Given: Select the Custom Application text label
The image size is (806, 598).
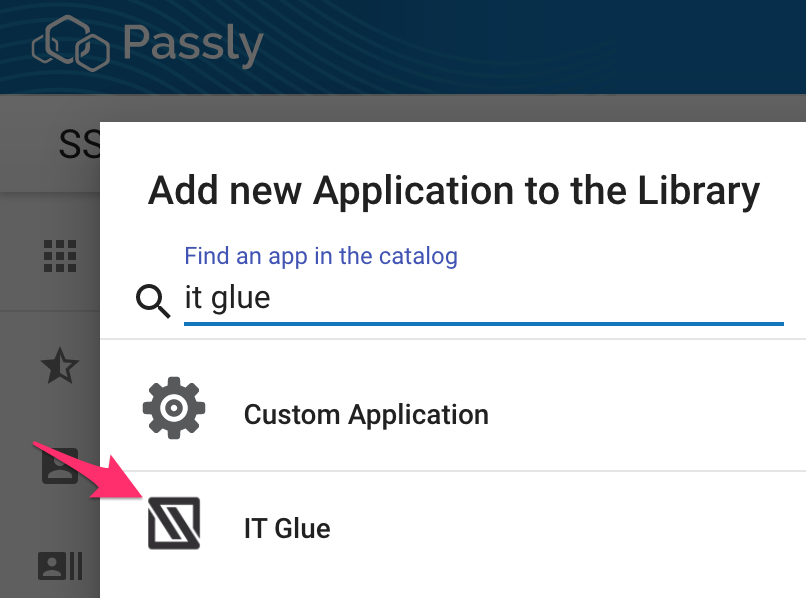Looking at the screenshot, I should pos(366,415).
